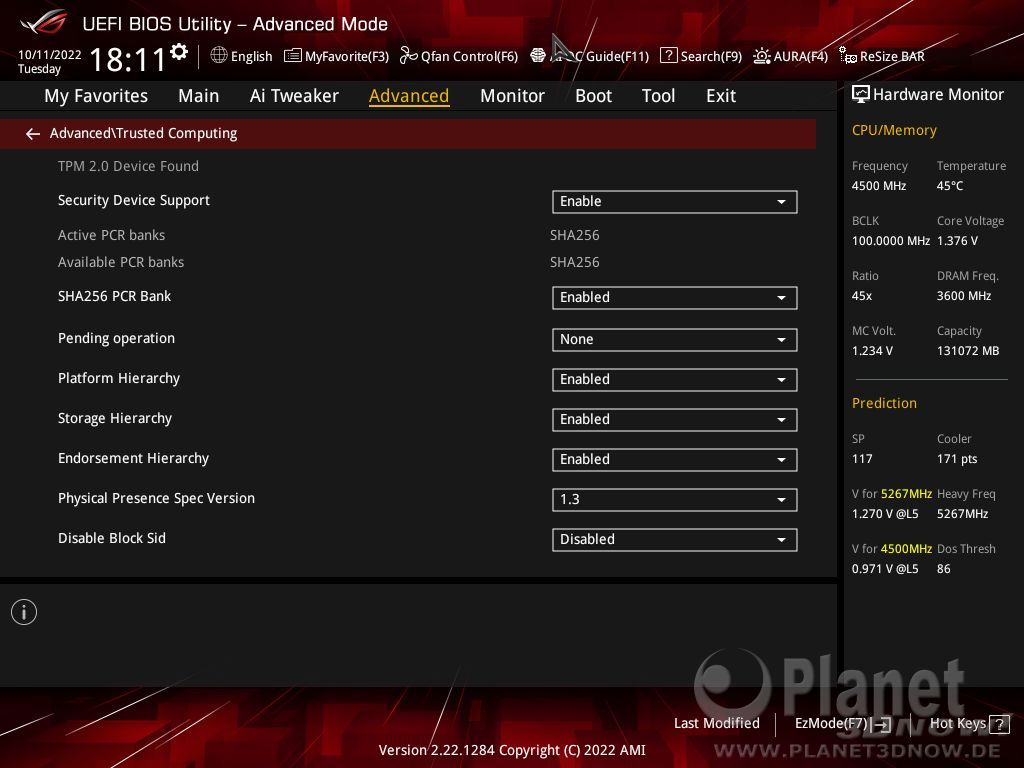This screenshot has height=768, width=1024.
Task: Open the SHA256 PCR Bank dropdown
Action: pos(675,298)
